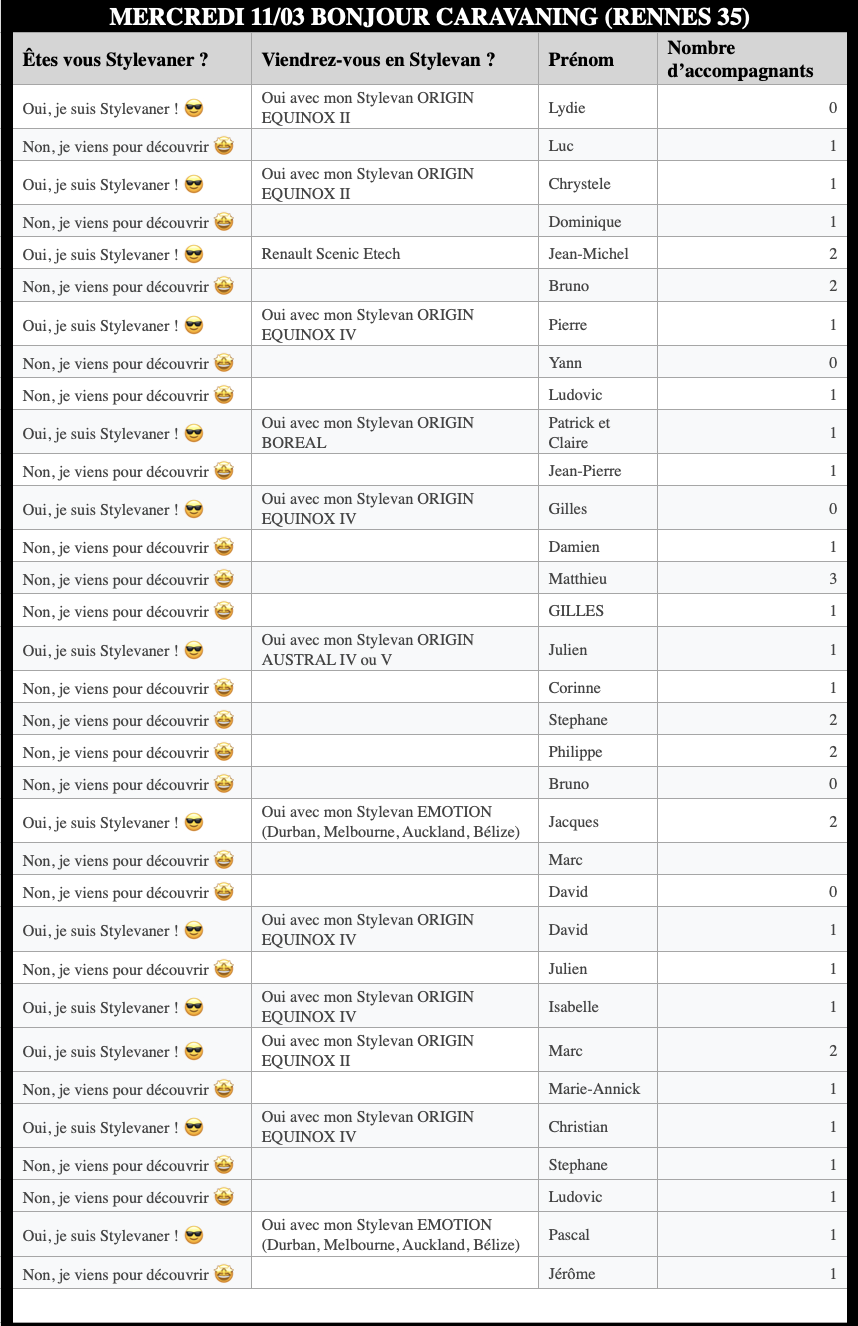Select the "Êtes vous Stylevaner ?" column header

pyautogui.click(x=115, y=59)
